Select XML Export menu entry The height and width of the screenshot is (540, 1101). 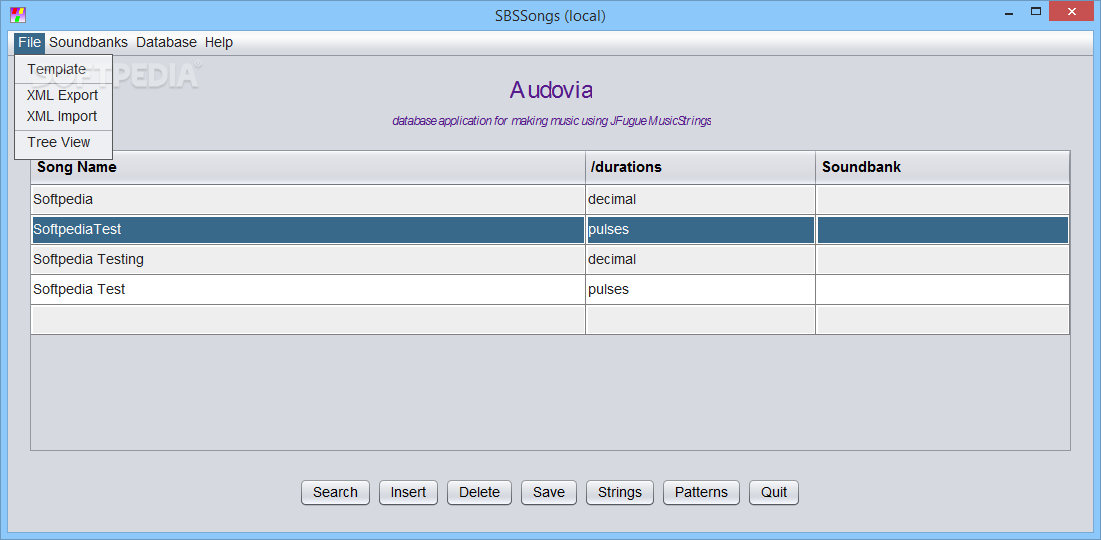point(63,96)
